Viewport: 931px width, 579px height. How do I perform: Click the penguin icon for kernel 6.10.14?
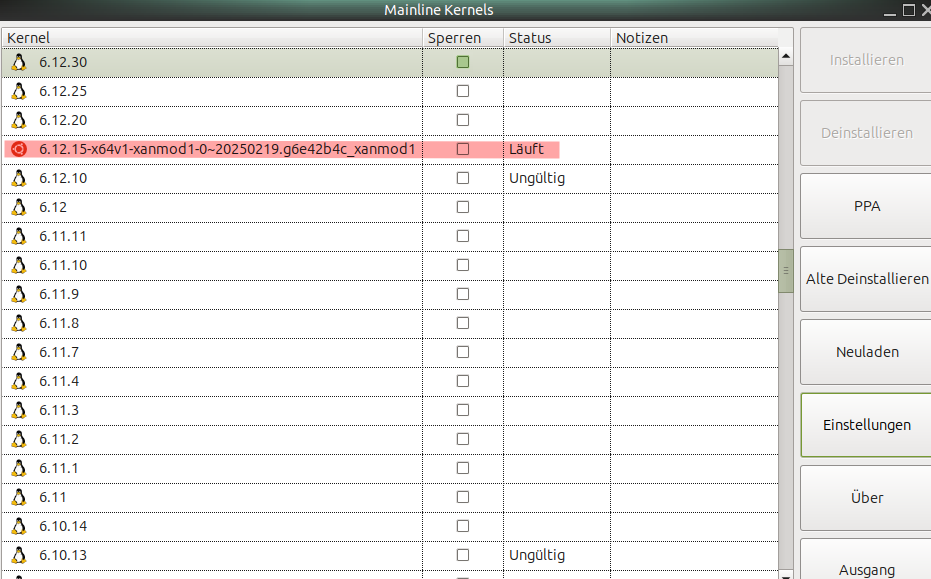click(x=19, y=527)
